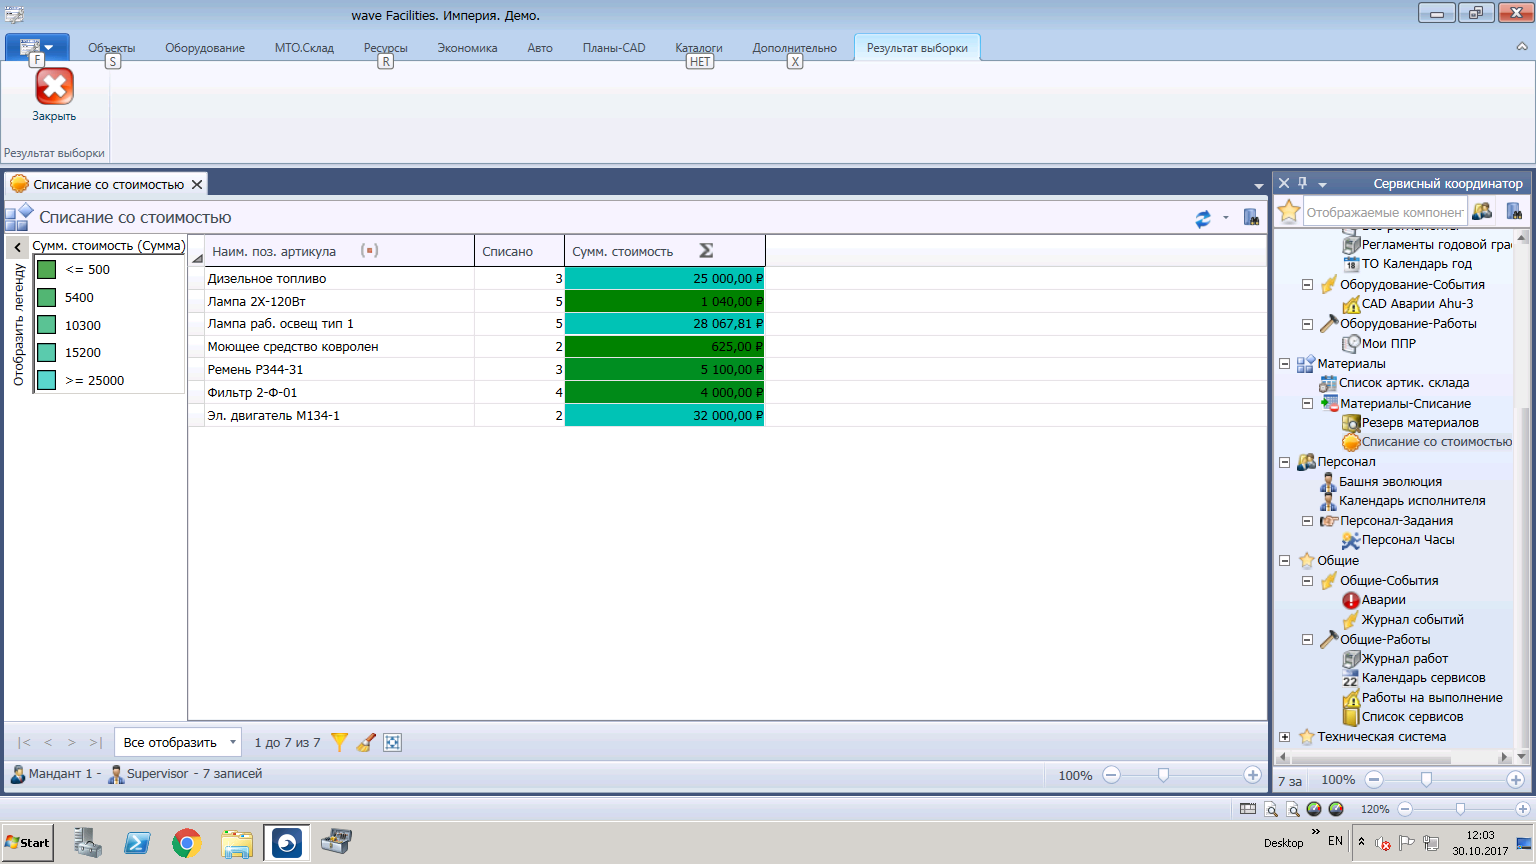1536x864 pixels.
Task: Click the main grid zoom slider handle
Action: [x=1163, y=775]
